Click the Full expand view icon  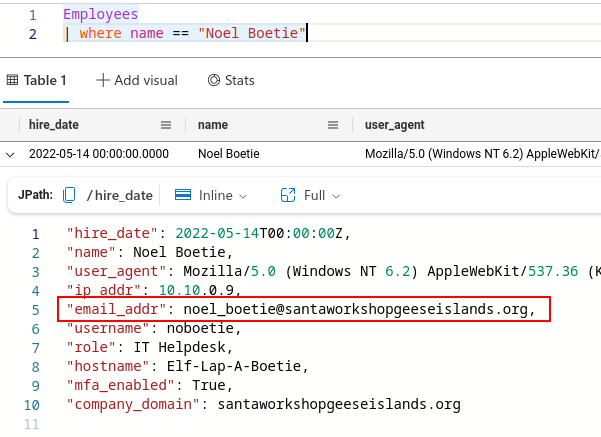[x=288, y=195]
